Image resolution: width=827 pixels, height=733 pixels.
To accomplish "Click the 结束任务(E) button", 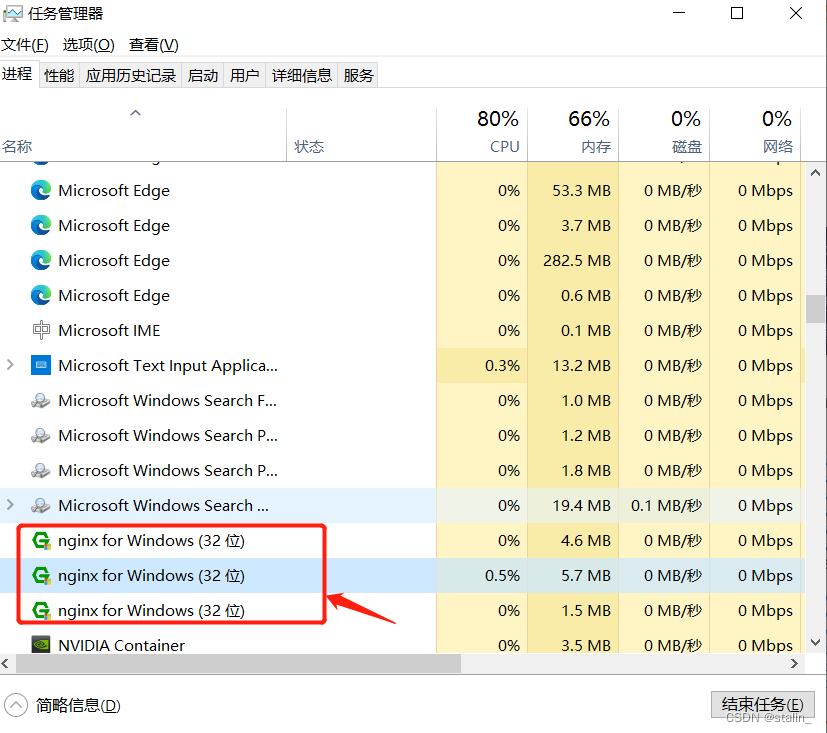I will pyautogui.click(x=763, y=705).
